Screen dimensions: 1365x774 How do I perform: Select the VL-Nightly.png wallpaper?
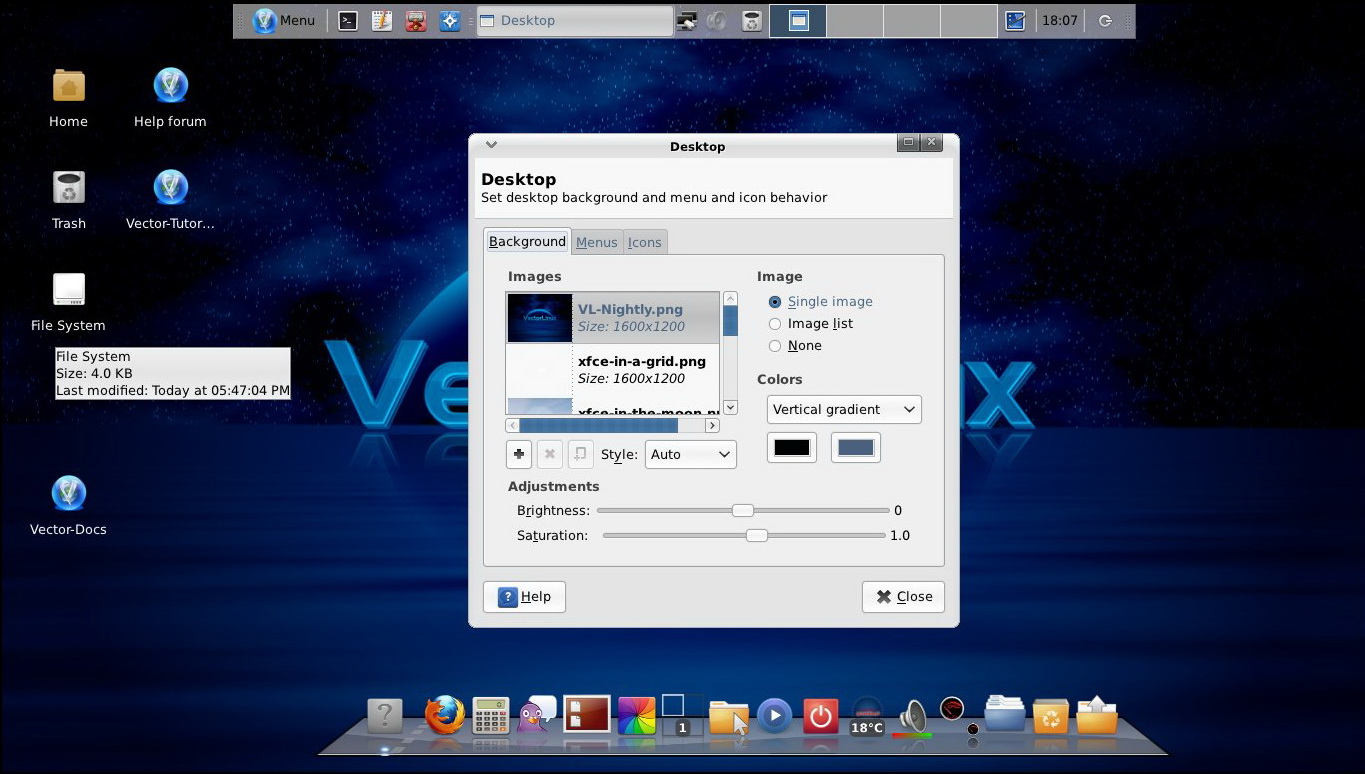(613, 318)
